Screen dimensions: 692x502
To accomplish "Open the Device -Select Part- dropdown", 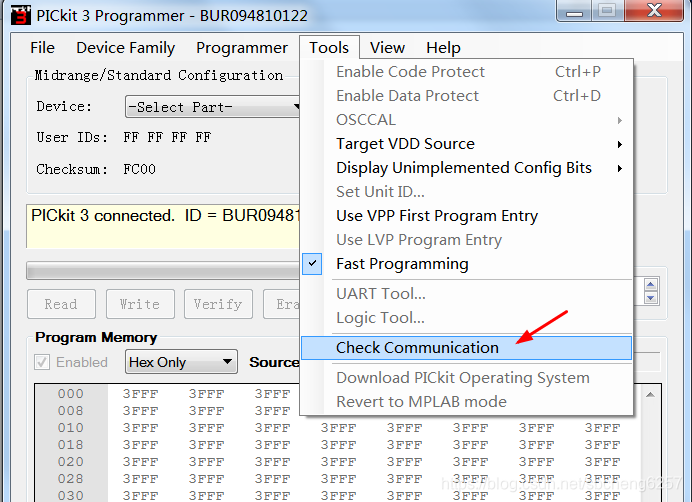I will [213, 107].
